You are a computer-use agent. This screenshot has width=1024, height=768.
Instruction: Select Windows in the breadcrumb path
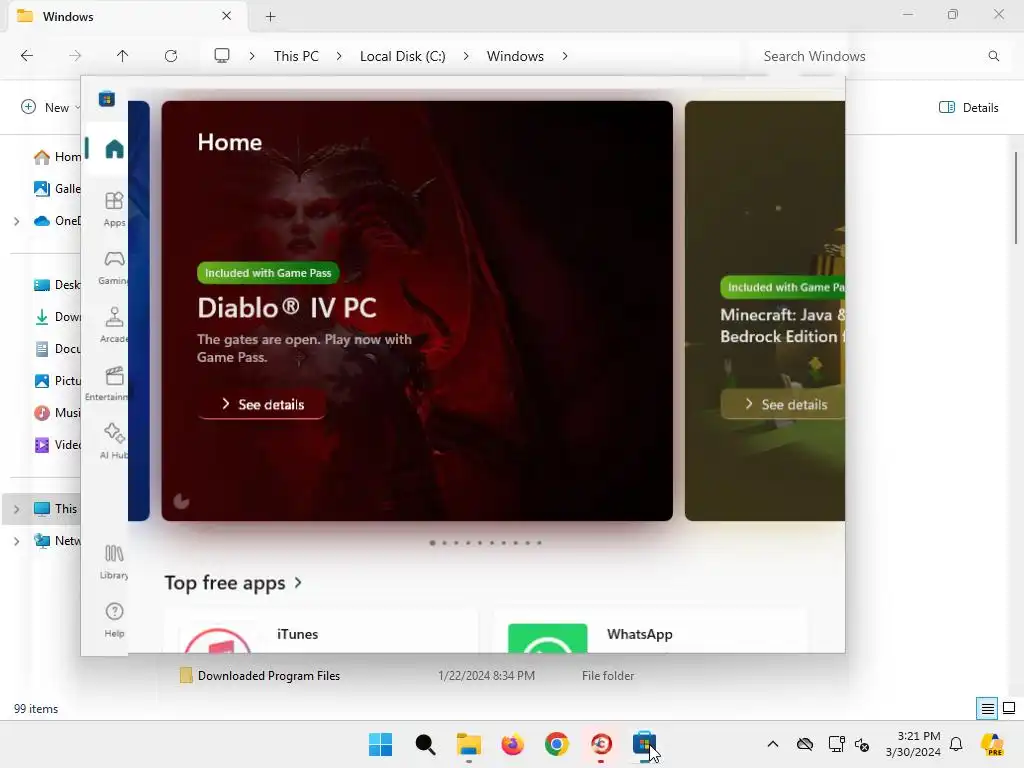(515, 56)
